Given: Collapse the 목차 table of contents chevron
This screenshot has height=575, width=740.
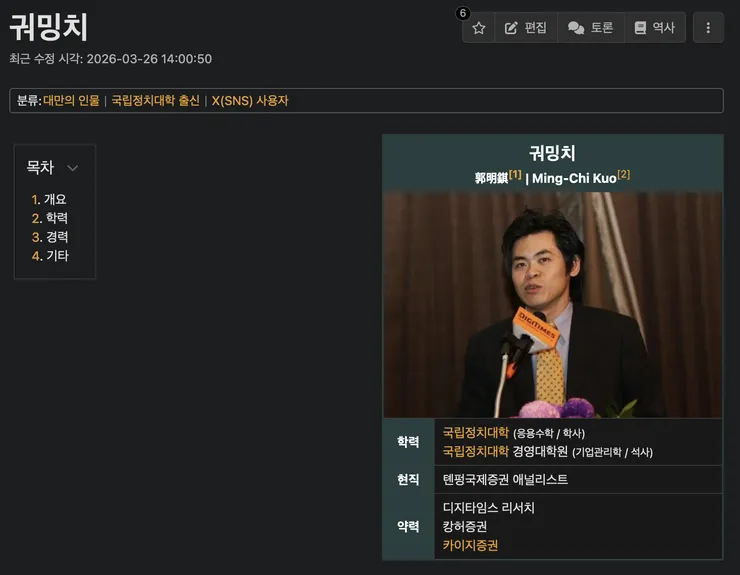Looking at the screenshot, I should pyautogui.click(x=73, y=168).
